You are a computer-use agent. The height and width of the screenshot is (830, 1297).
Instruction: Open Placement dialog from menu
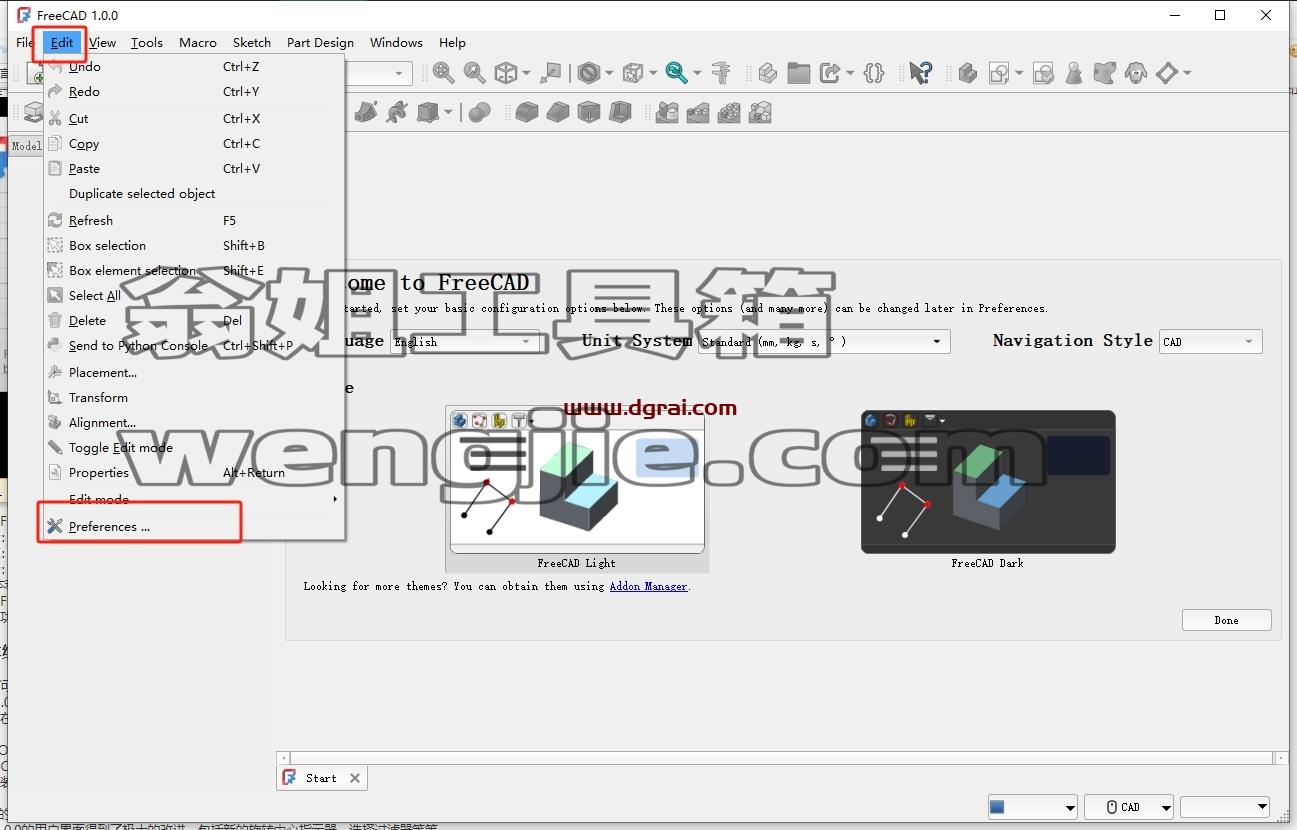(194, 373)
